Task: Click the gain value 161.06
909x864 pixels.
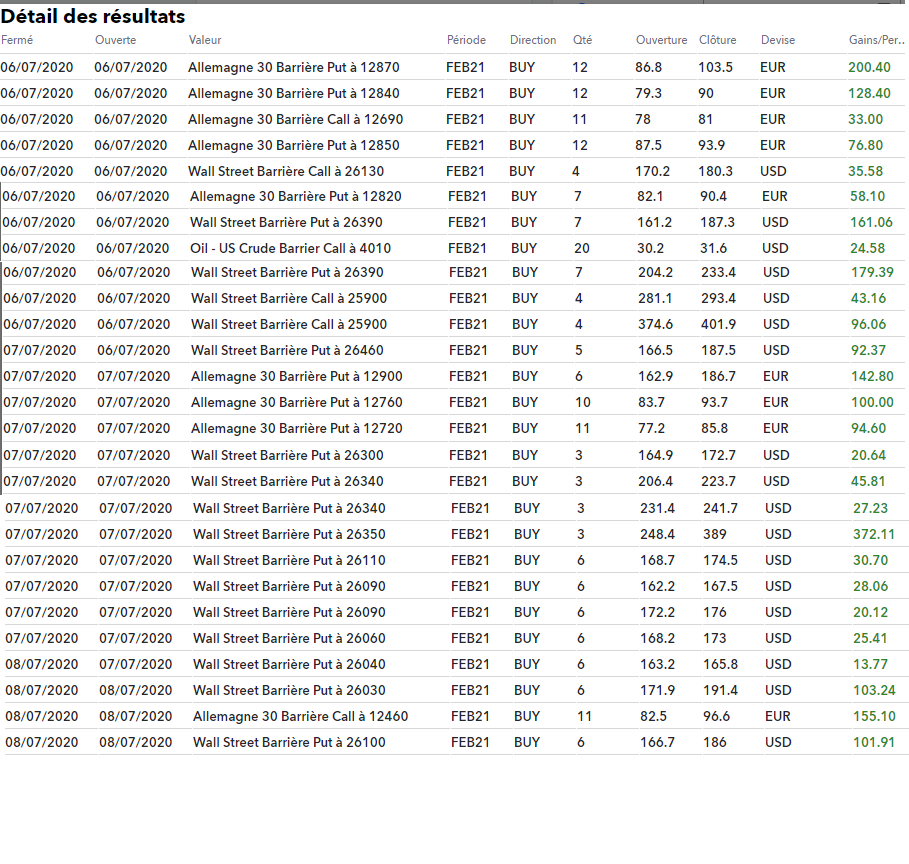Action: 871,223
